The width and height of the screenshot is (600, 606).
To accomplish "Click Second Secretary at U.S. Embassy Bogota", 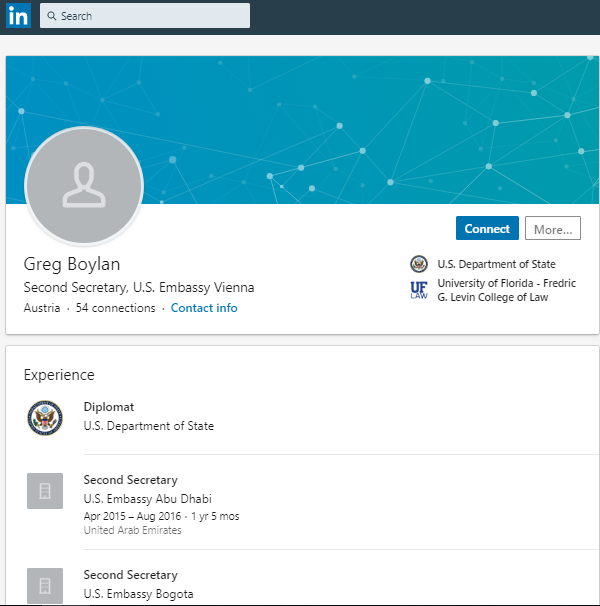I will [131, 575].
